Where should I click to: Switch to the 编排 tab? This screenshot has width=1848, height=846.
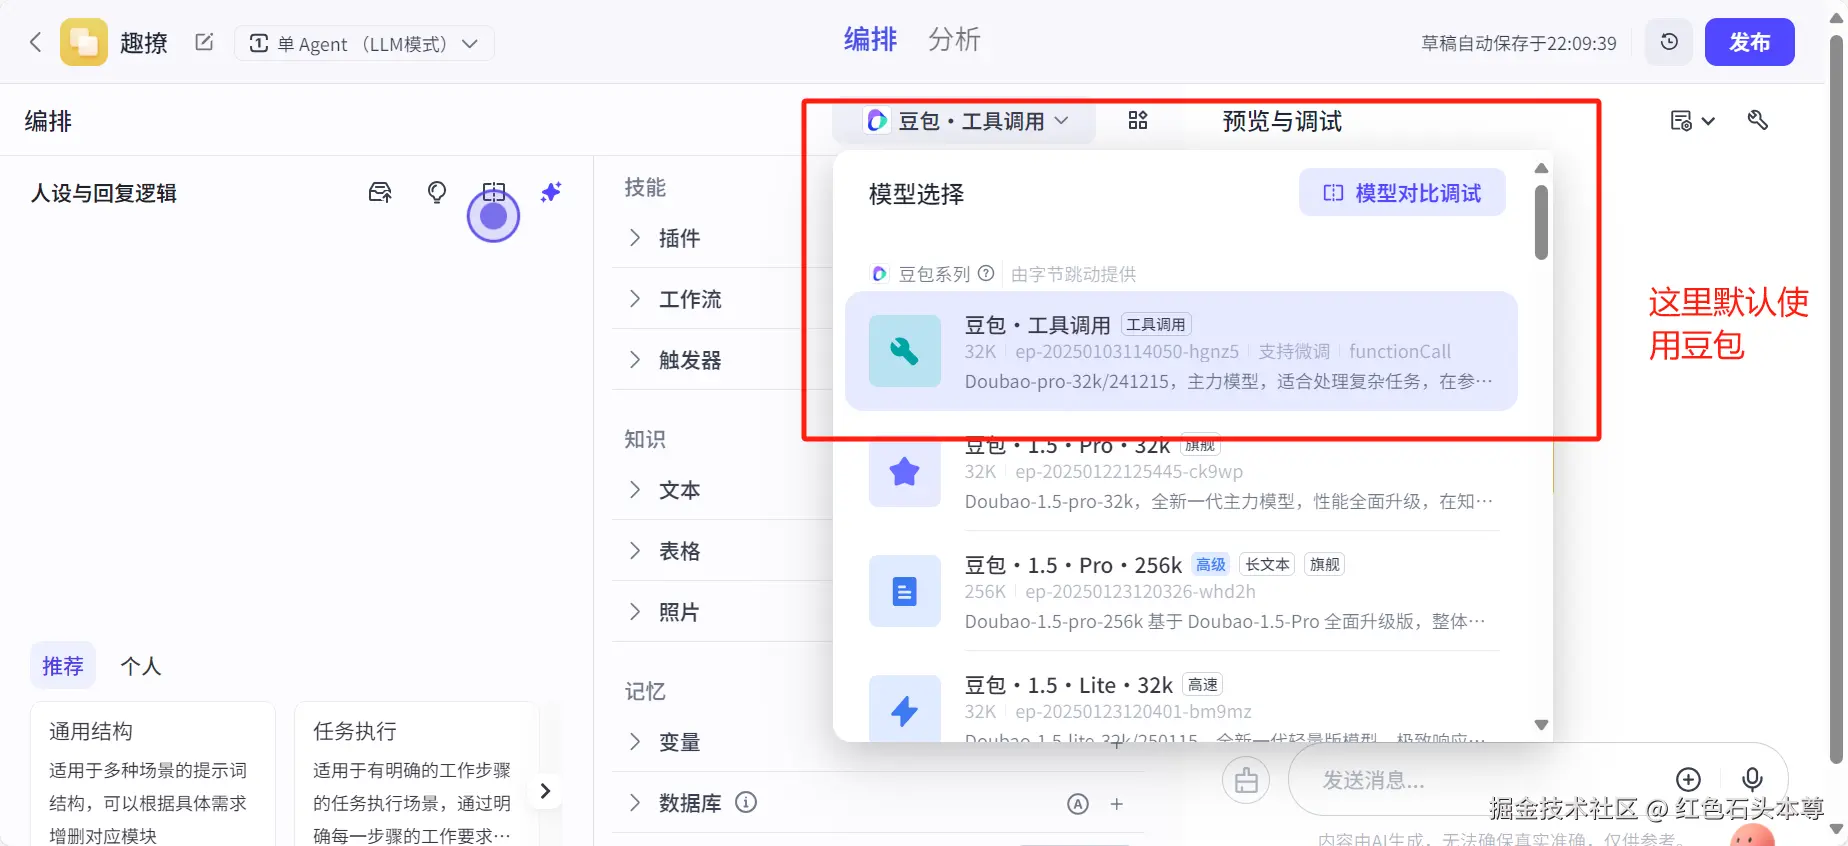coord(870,39)
